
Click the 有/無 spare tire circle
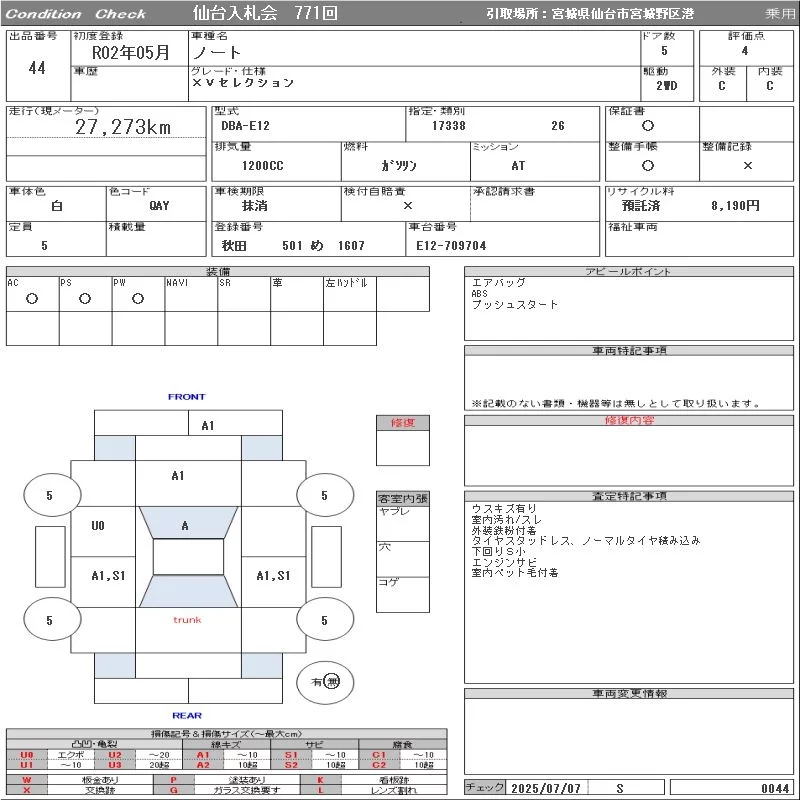point(325,682)
